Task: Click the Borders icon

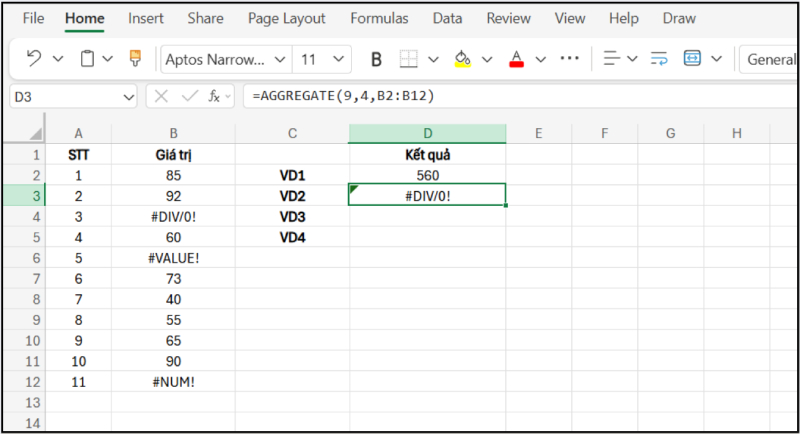Action: pyautogui.click(x=408, y=59)
